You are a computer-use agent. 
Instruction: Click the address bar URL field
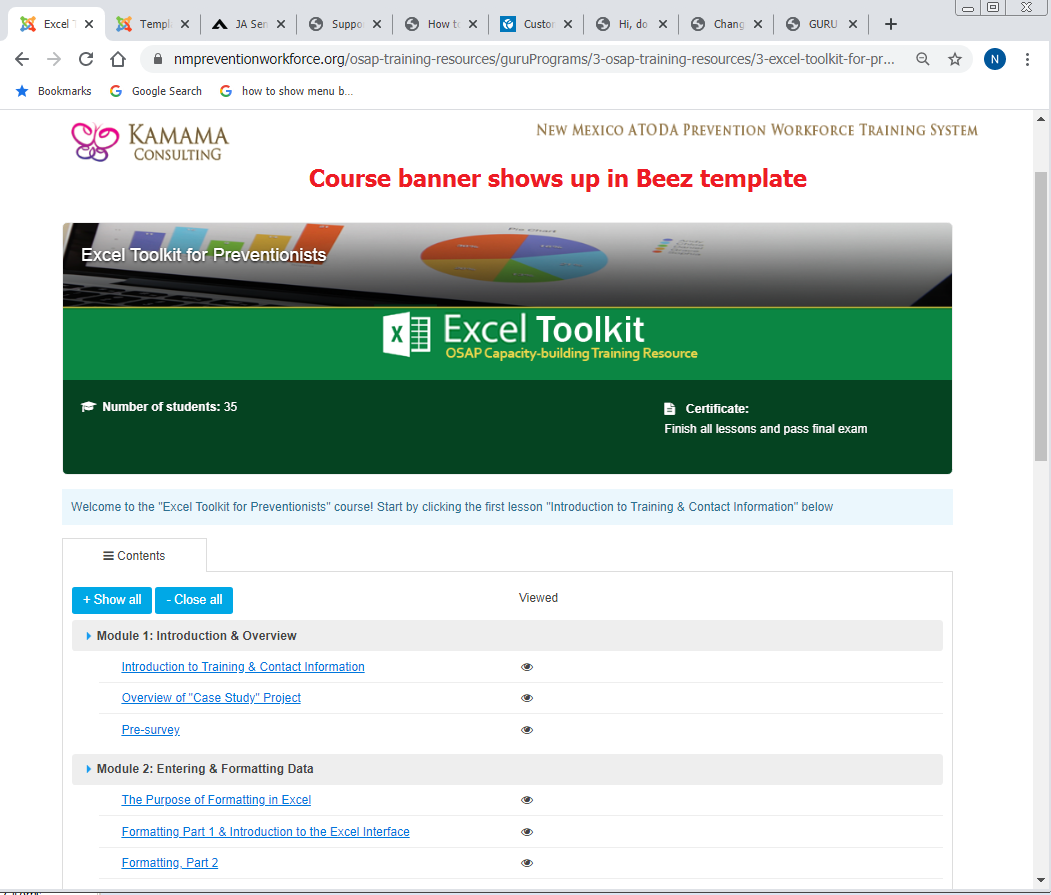point(534,59)
